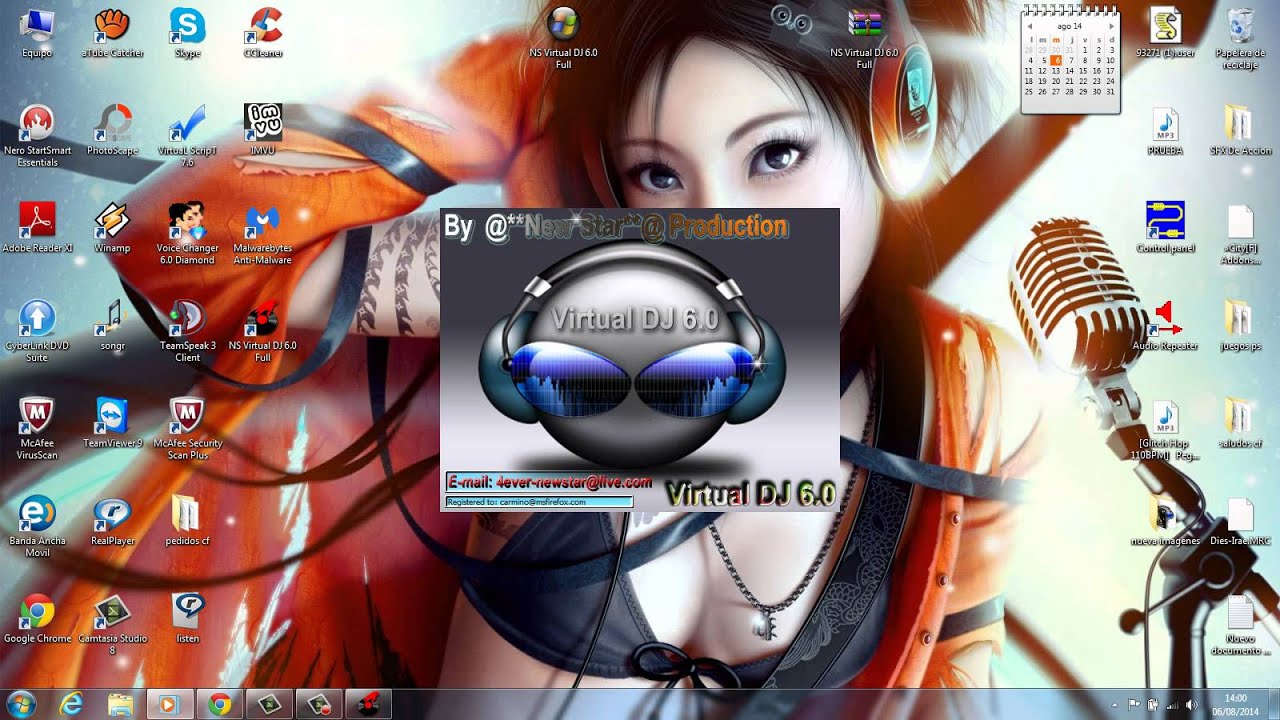Go to next month in calendar gadget
Image resolution: width=1280 pixels, height=720 pixels.
point(1111,26)
